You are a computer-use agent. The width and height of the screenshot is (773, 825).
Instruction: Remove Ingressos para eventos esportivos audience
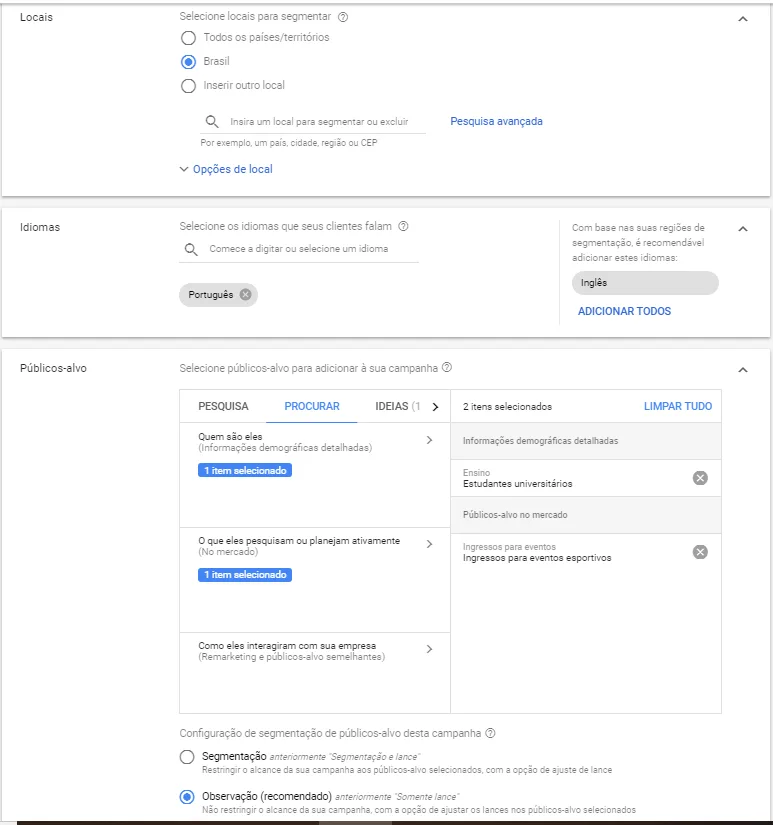pos(700,552)
